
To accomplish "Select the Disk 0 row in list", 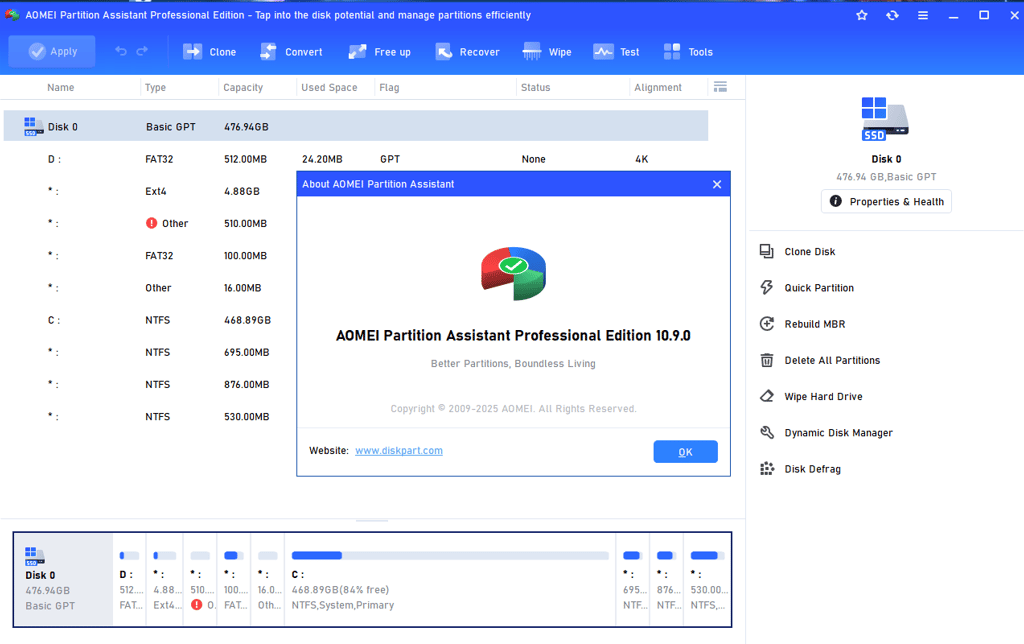I will click(356, 126).
